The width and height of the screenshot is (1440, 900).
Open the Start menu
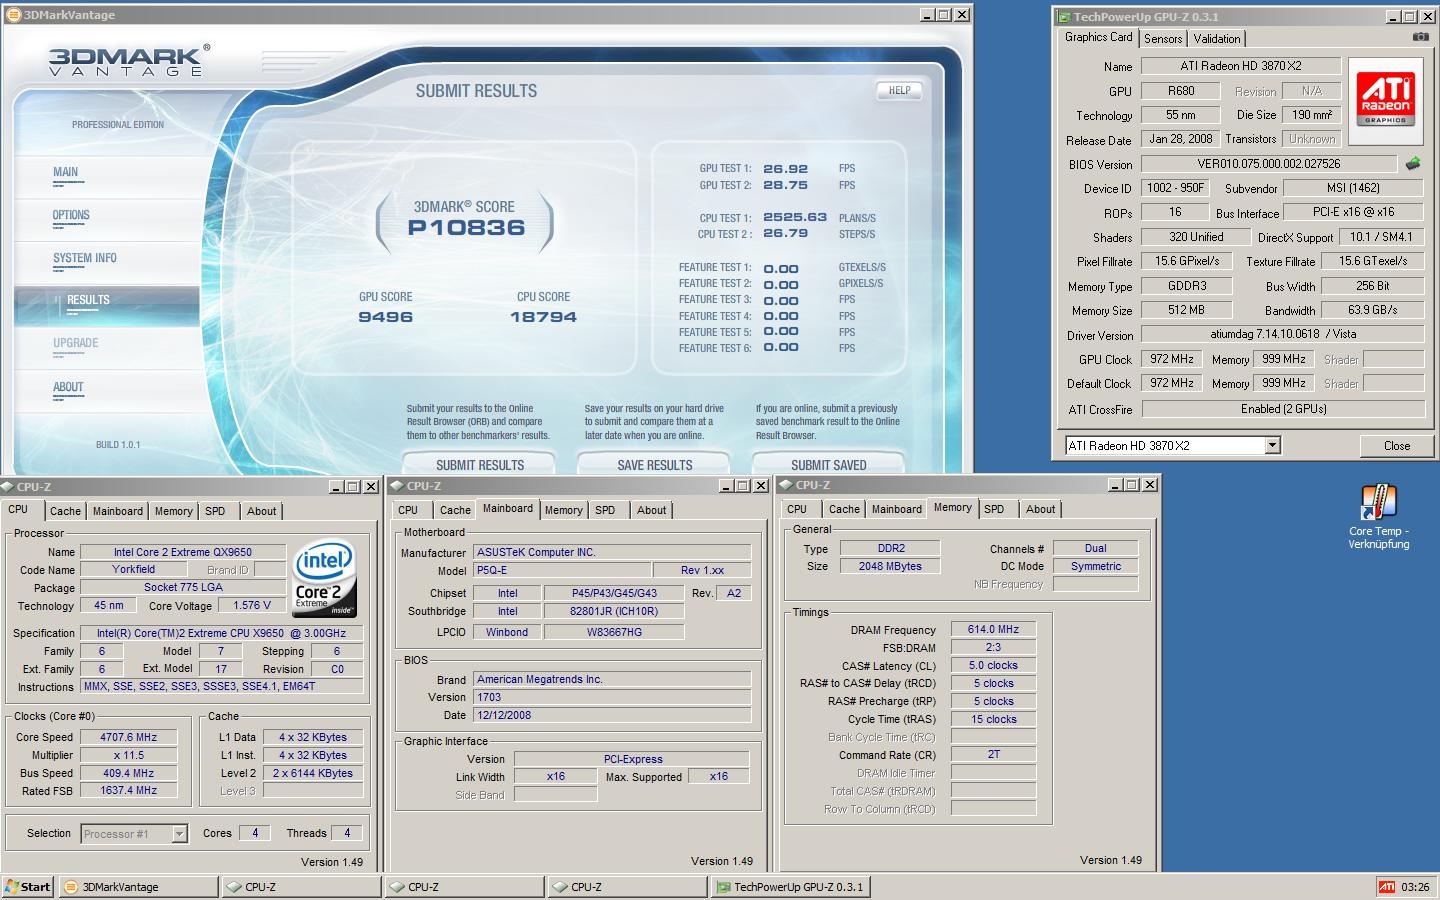[28, 887]
